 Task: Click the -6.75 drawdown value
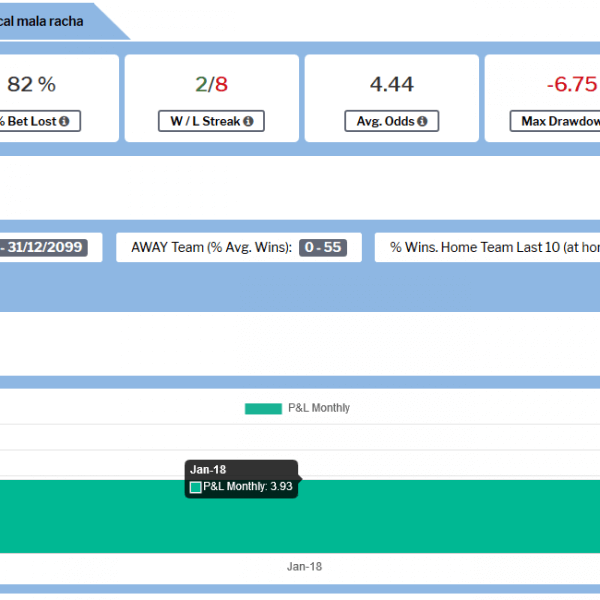pos(571,85)
